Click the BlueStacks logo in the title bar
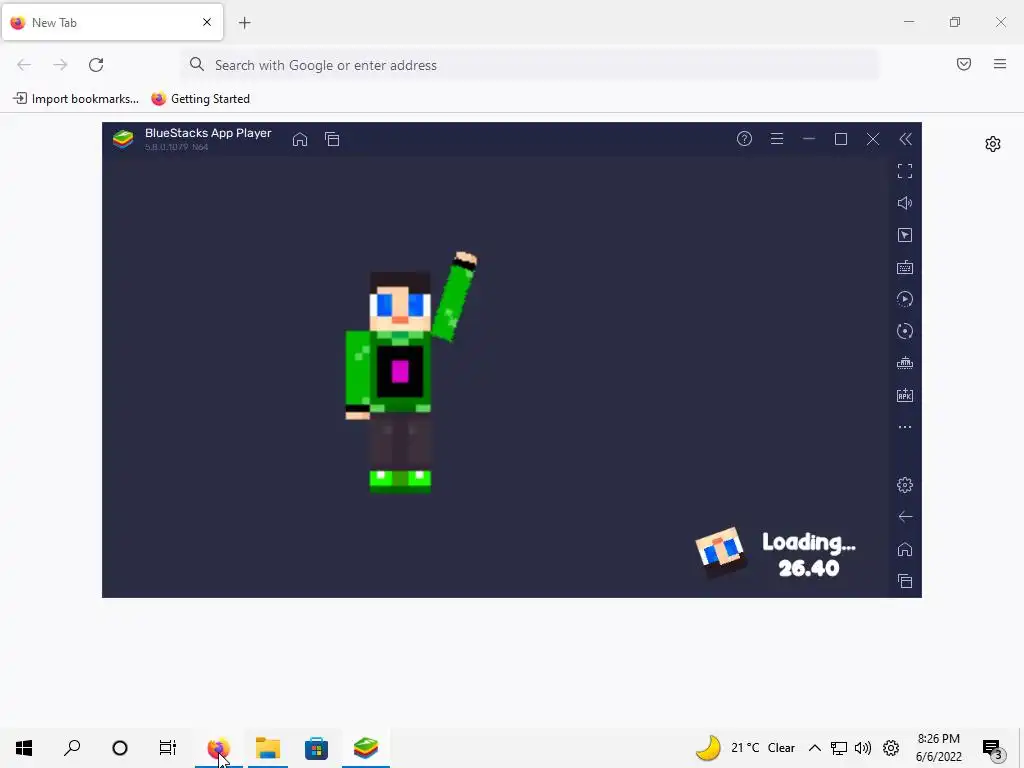Screen dimensions: 1024x768 [123, 139]
